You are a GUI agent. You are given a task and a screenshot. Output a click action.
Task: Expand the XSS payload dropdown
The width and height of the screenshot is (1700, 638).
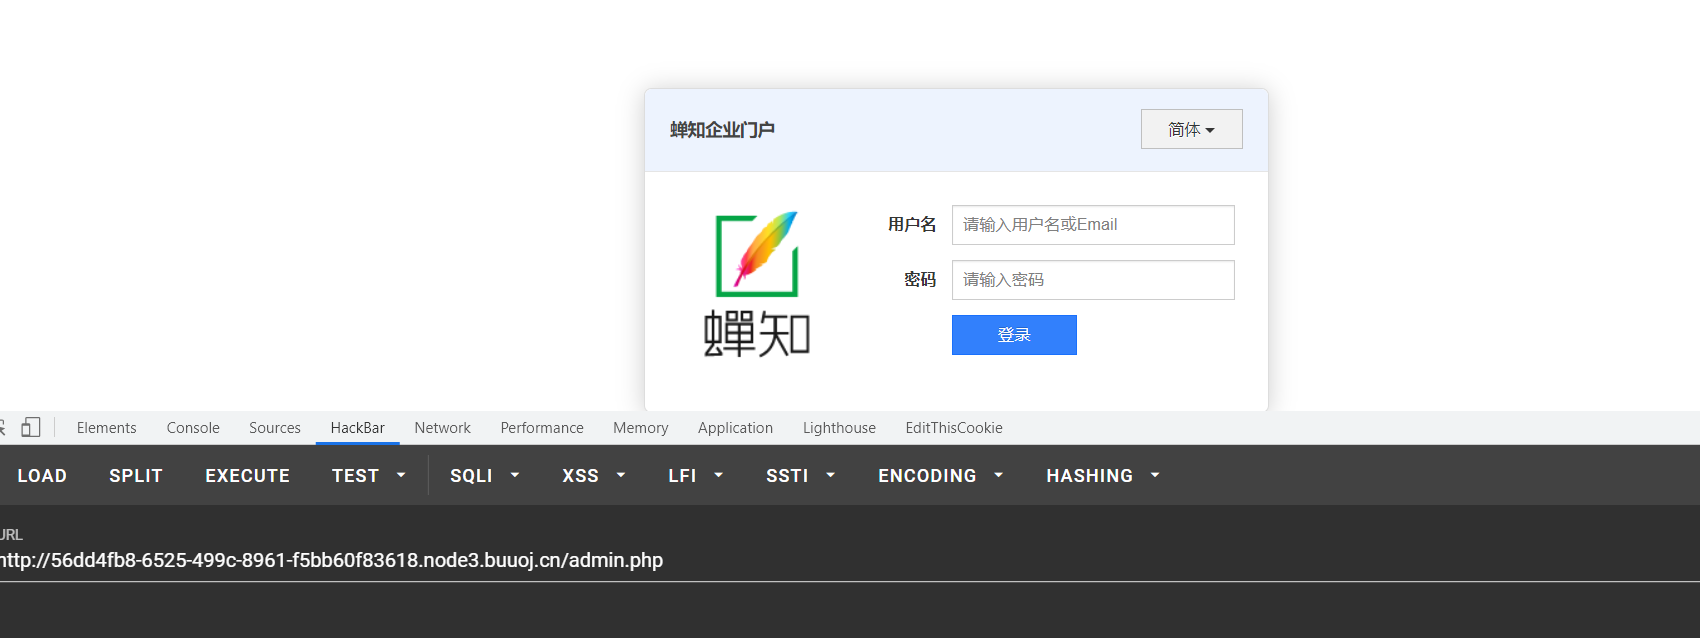click(593, 476)
